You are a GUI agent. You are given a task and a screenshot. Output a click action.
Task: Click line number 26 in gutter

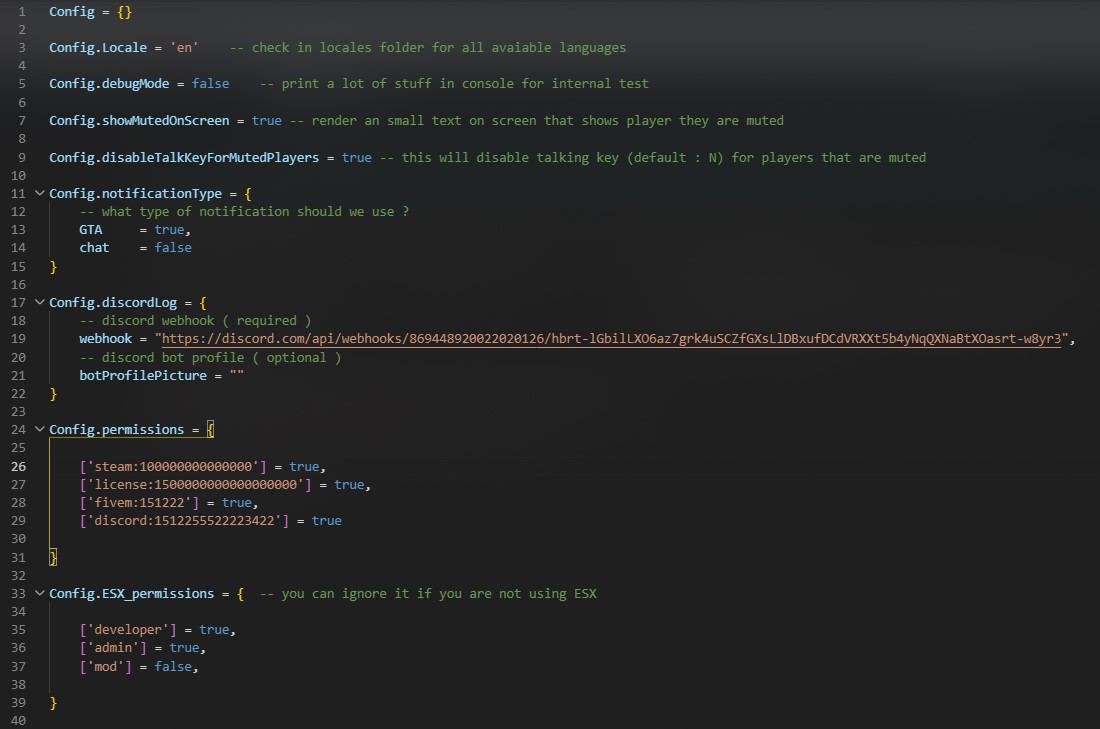[18, 467]
